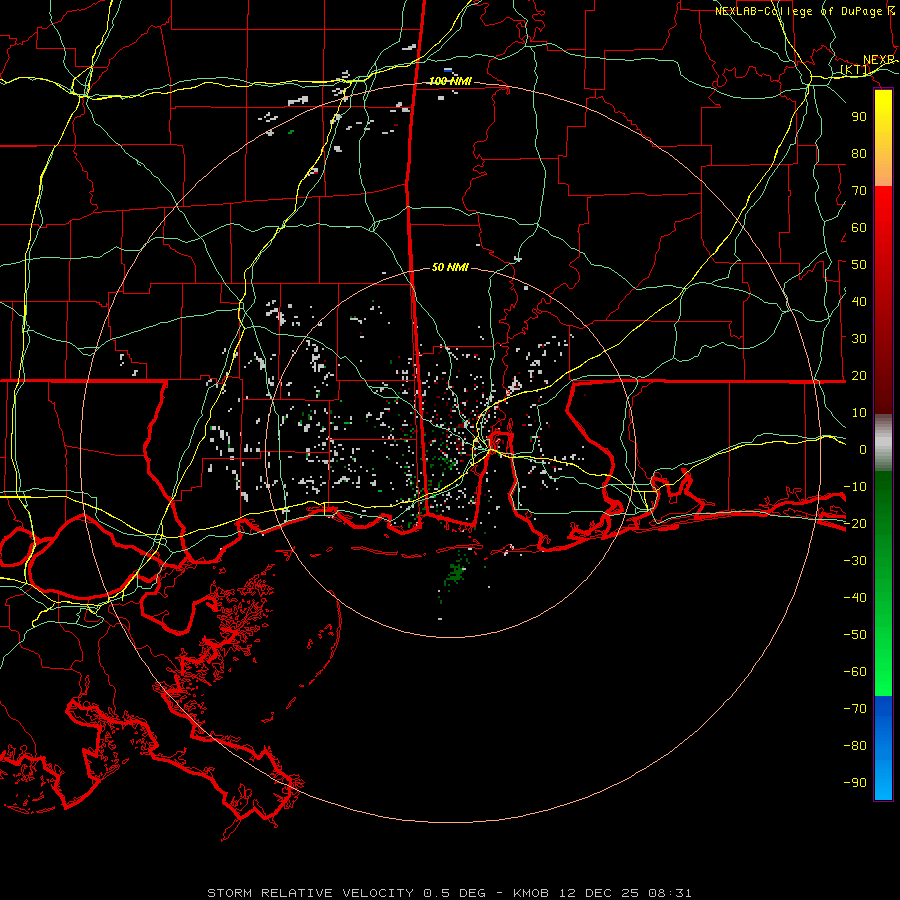Select the 90 value on the color scale
The height and width of the screenshot is (900, 900).
[x=859, y=117]
